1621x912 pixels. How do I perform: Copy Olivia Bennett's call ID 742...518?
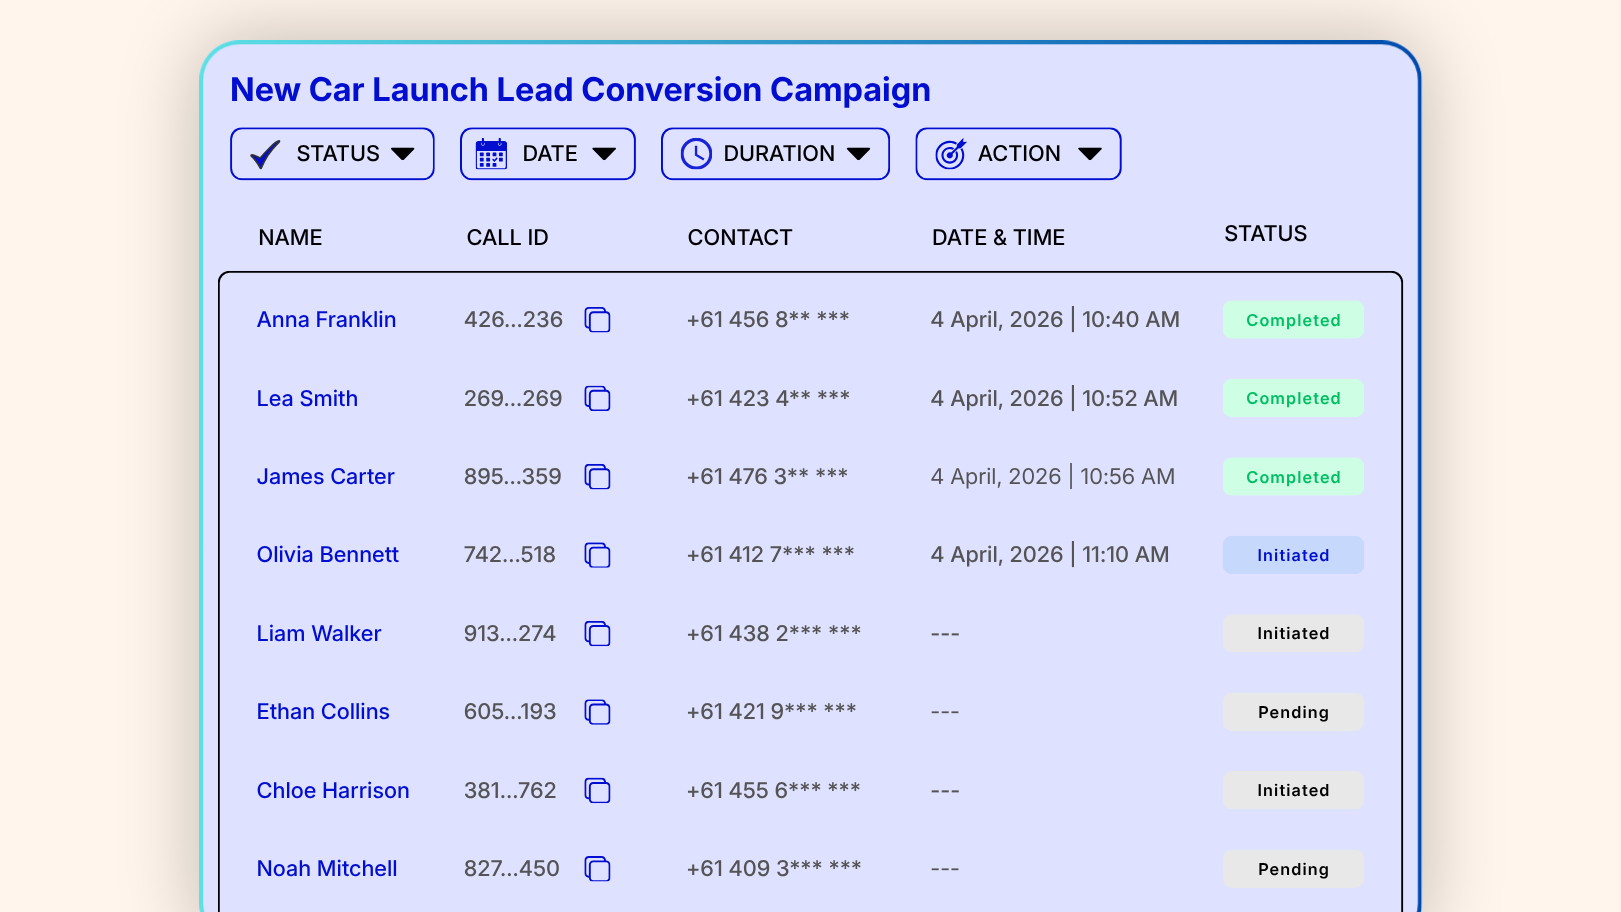tap(597, 555)
